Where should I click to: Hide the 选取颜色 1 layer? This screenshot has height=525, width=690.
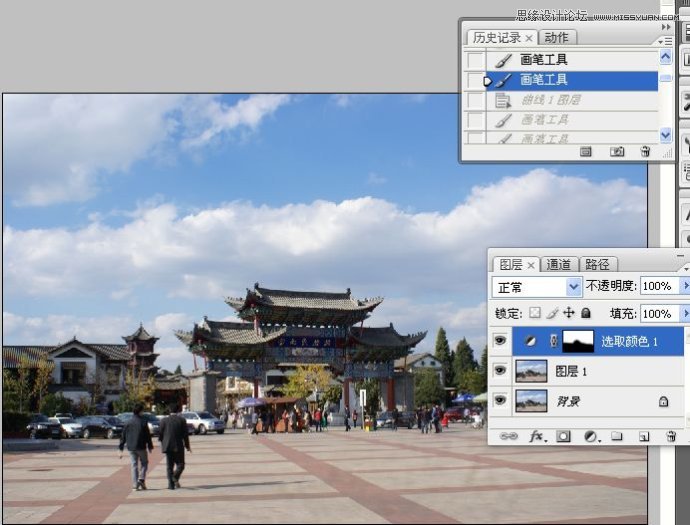pos(499,341)
